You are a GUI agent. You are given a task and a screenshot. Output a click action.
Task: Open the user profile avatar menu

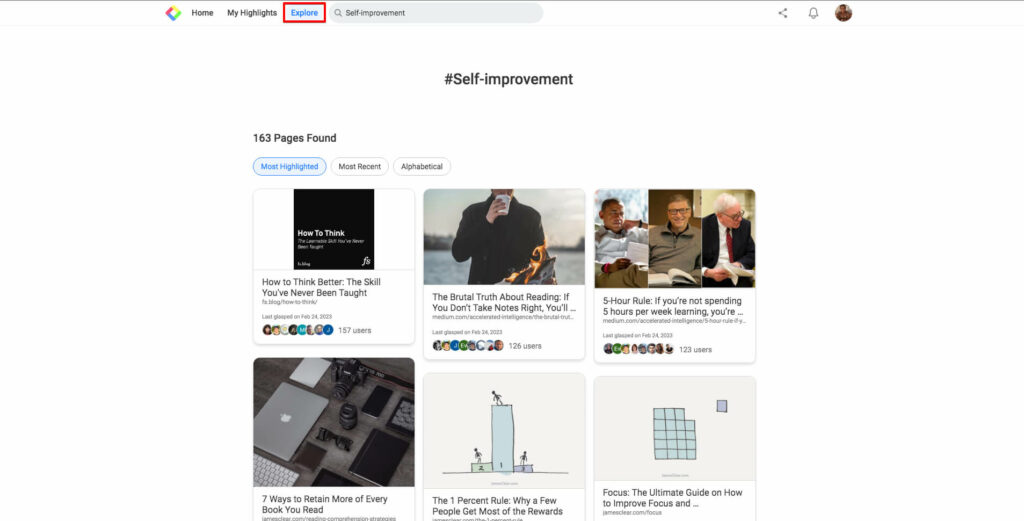[843, 13]
